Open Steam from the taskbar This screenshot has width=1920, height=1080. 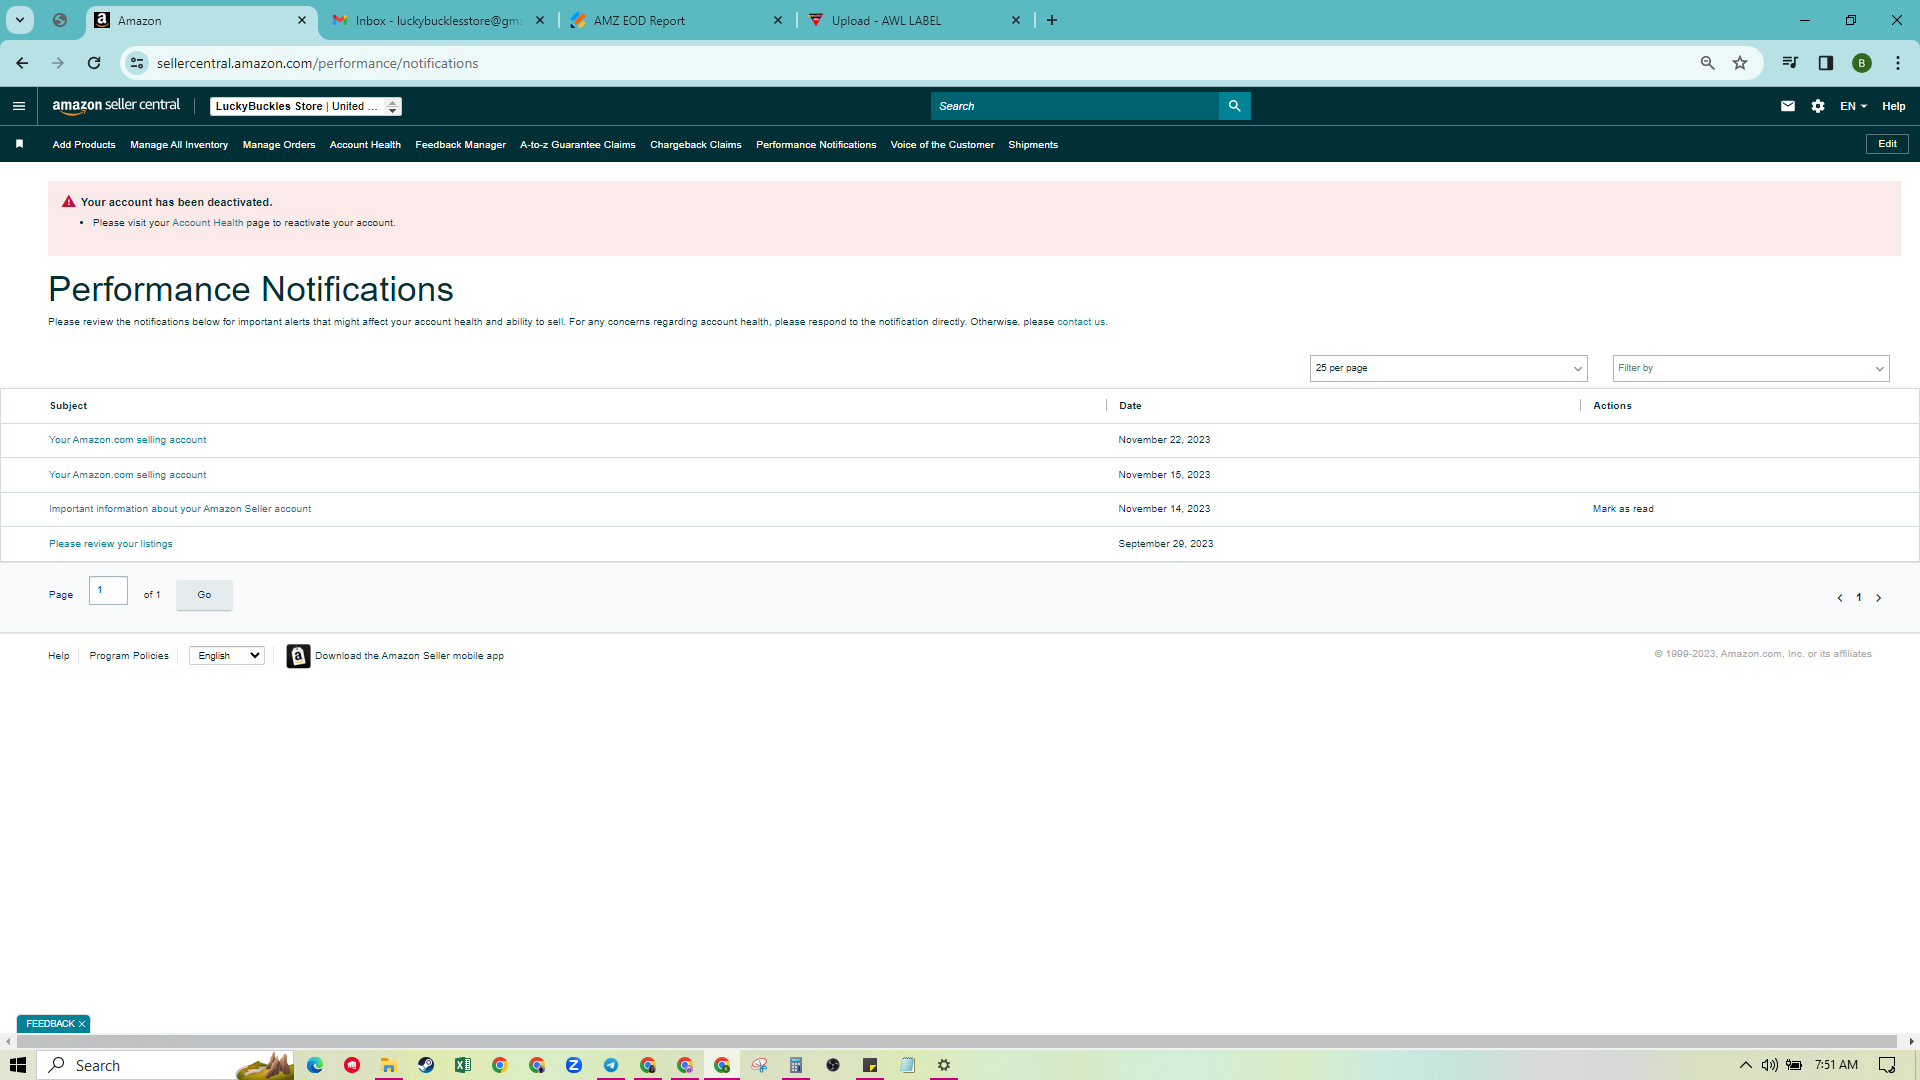(426, 1065)
